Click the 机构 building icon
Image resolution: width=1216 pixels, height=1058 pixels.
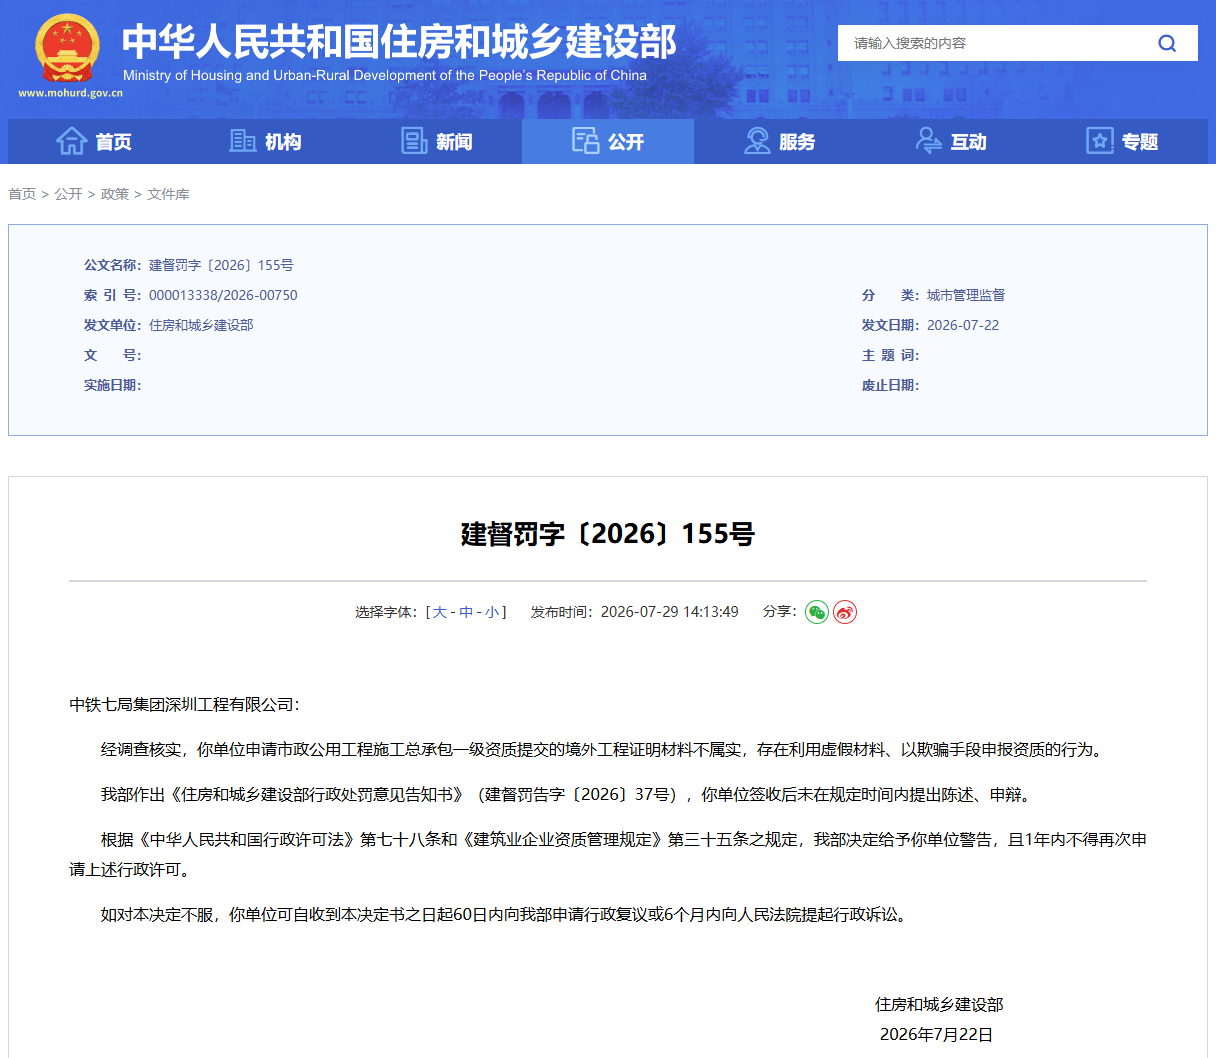[x=243, y=141]
